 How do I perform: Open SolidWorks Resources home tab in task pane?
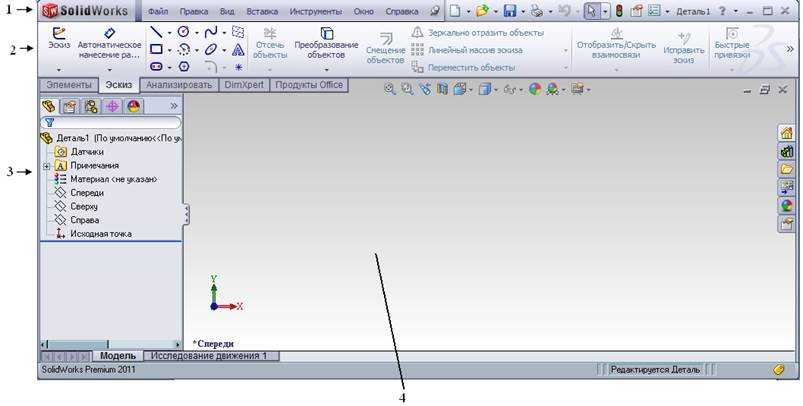786,133
